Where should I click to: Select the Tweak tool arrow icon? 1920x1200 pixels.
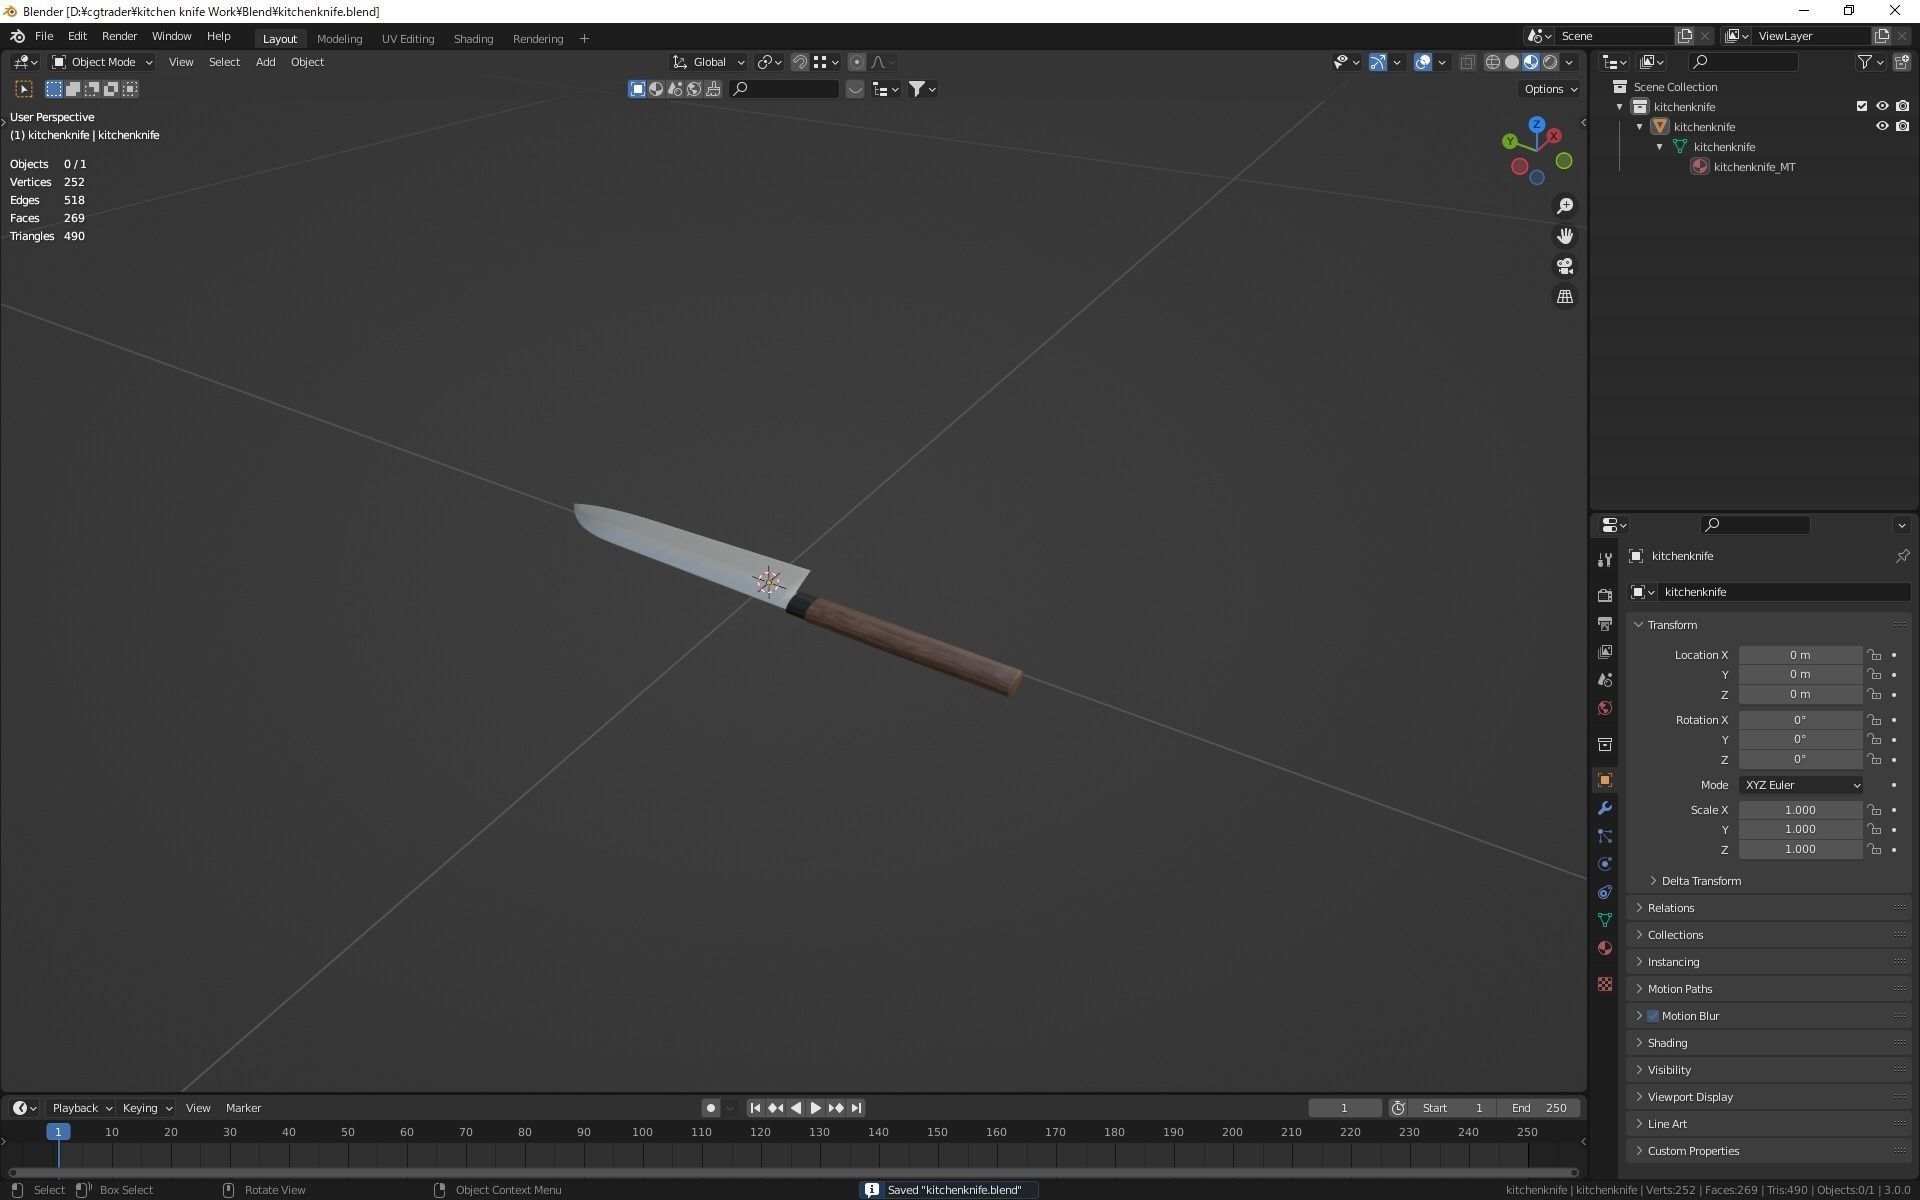(24, 89)
